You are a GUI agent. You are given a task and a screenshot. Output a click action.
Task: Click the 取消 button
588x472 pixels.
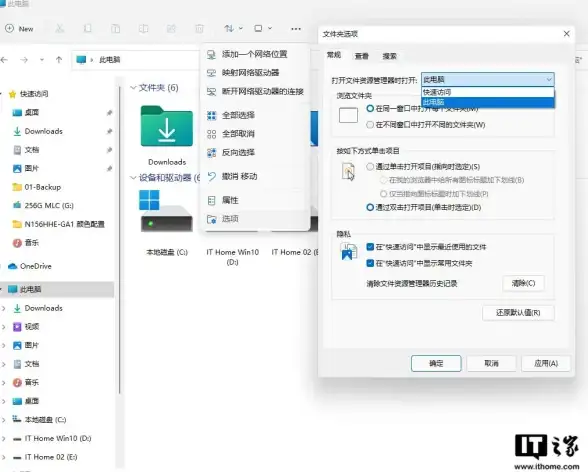click(x=491, y=363)
